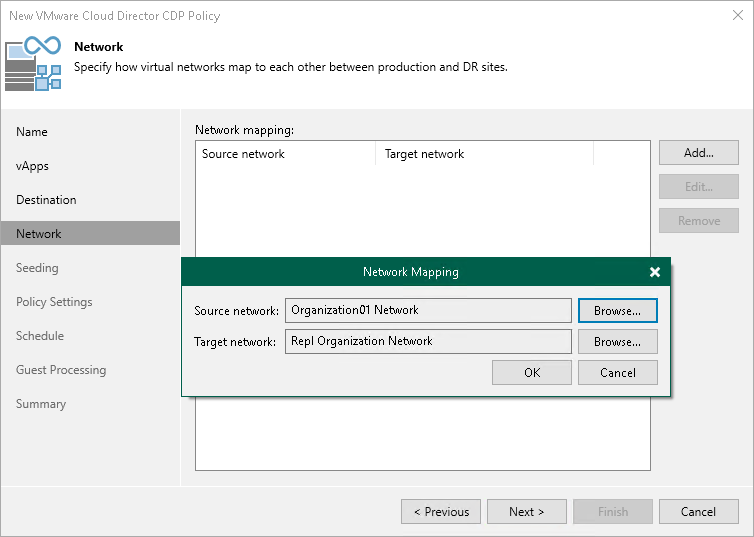Click the Edit... mapping button
754x537 pixels.
click(699, 187)
